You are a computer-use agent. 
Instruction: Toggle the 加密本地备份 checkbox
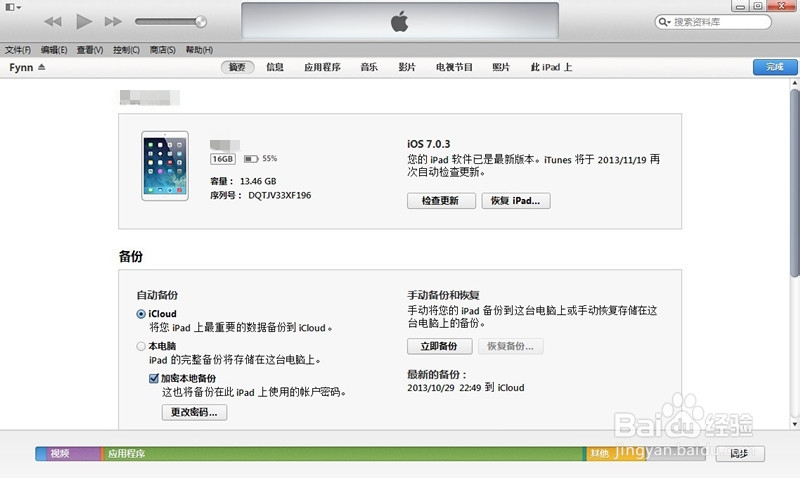[154, 378]
